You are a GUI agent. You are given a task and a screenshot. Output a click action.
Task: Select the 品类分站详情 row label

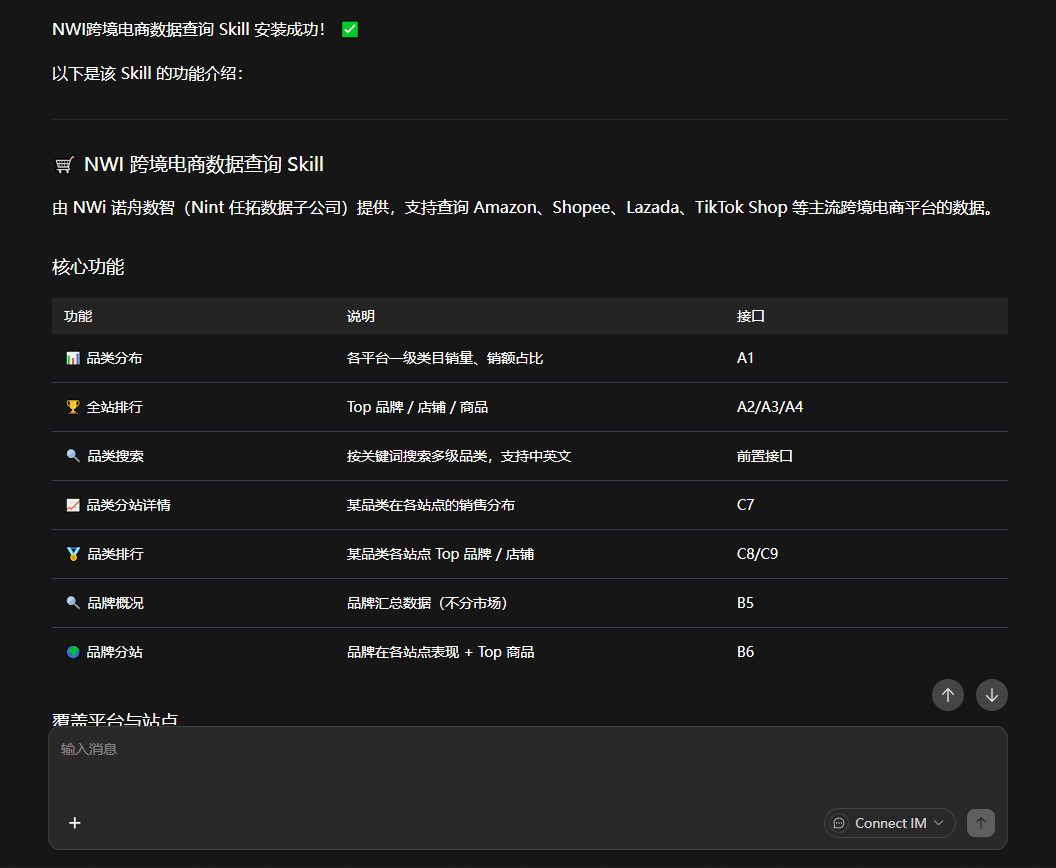click(129, 505)
